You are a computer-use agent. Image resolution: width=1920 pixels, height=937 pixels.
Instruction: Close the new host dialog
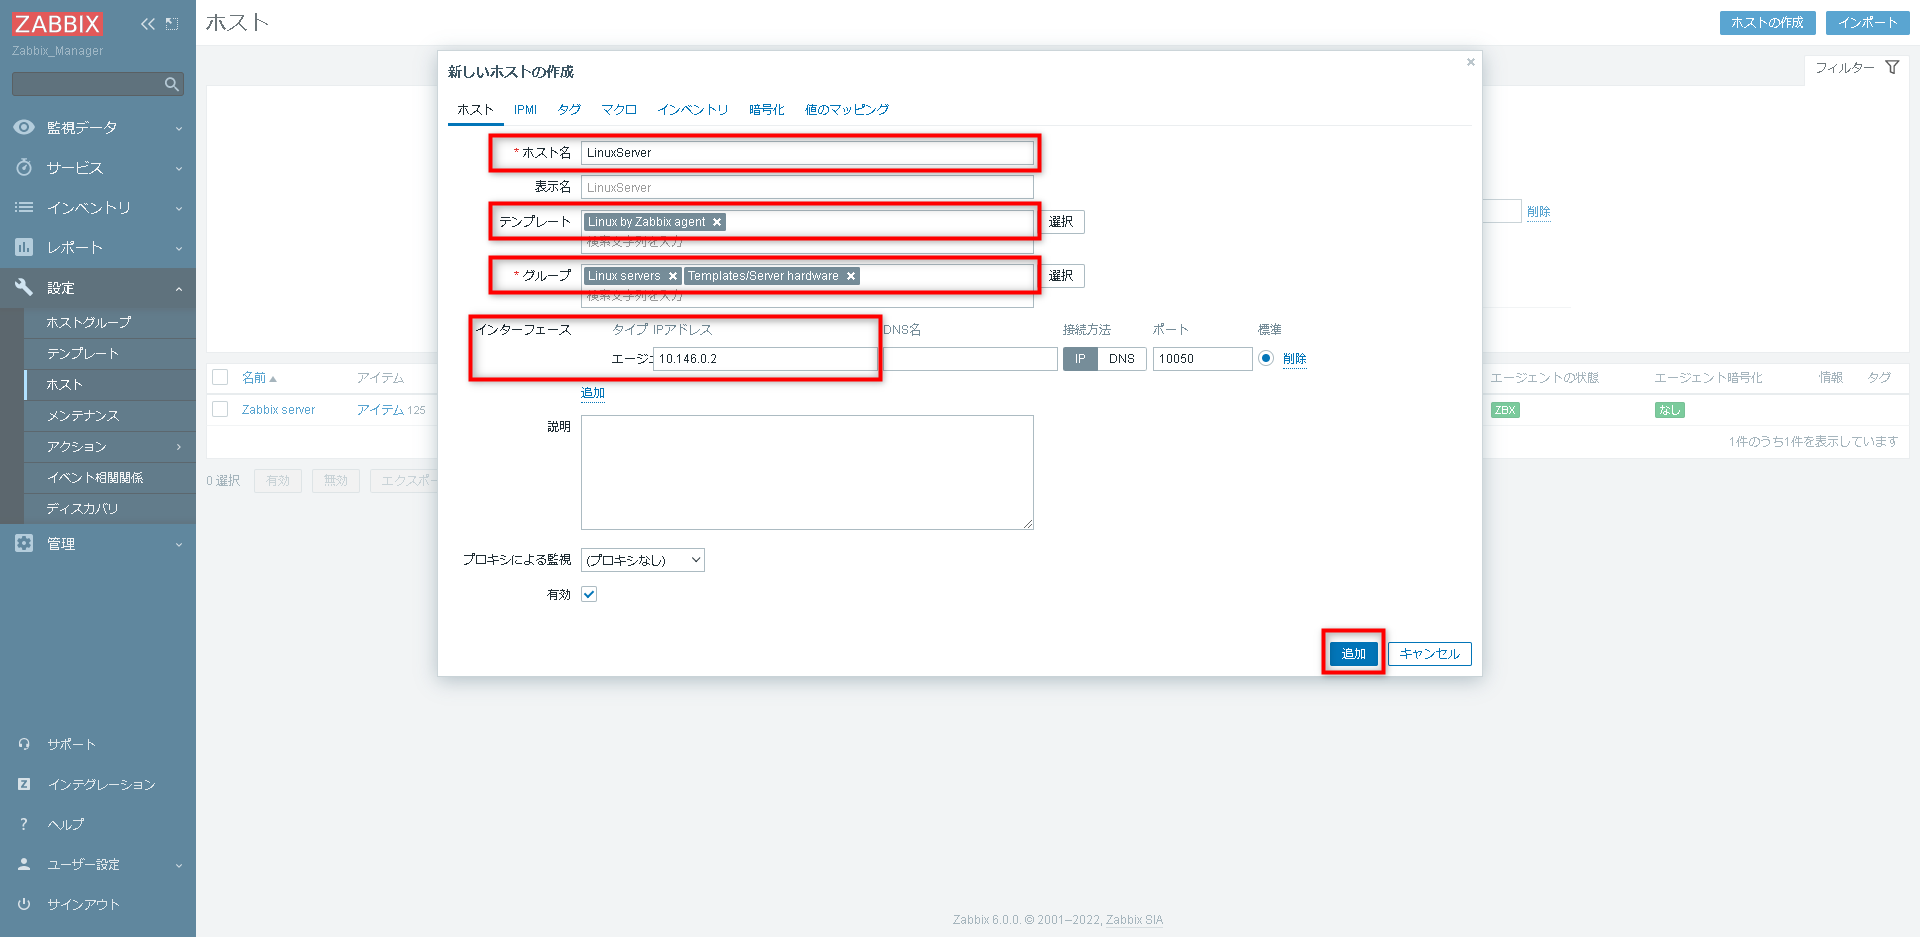1470,62
